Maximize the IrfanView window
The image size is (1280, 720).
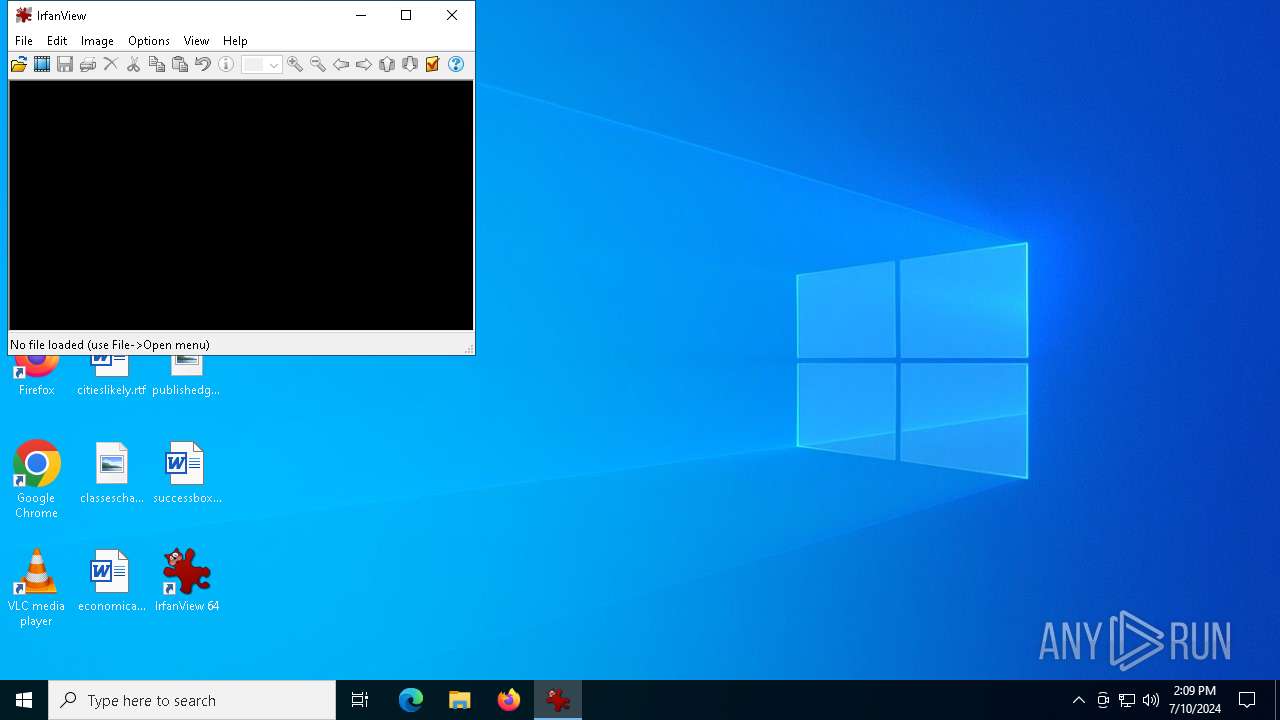[x=406, y=15]
